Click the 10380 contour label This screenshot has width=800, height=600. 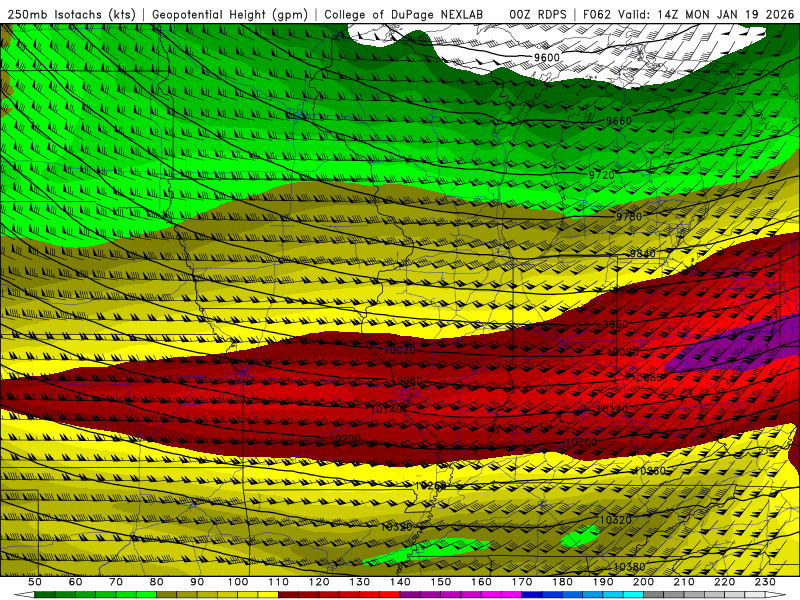pos(629,567)
